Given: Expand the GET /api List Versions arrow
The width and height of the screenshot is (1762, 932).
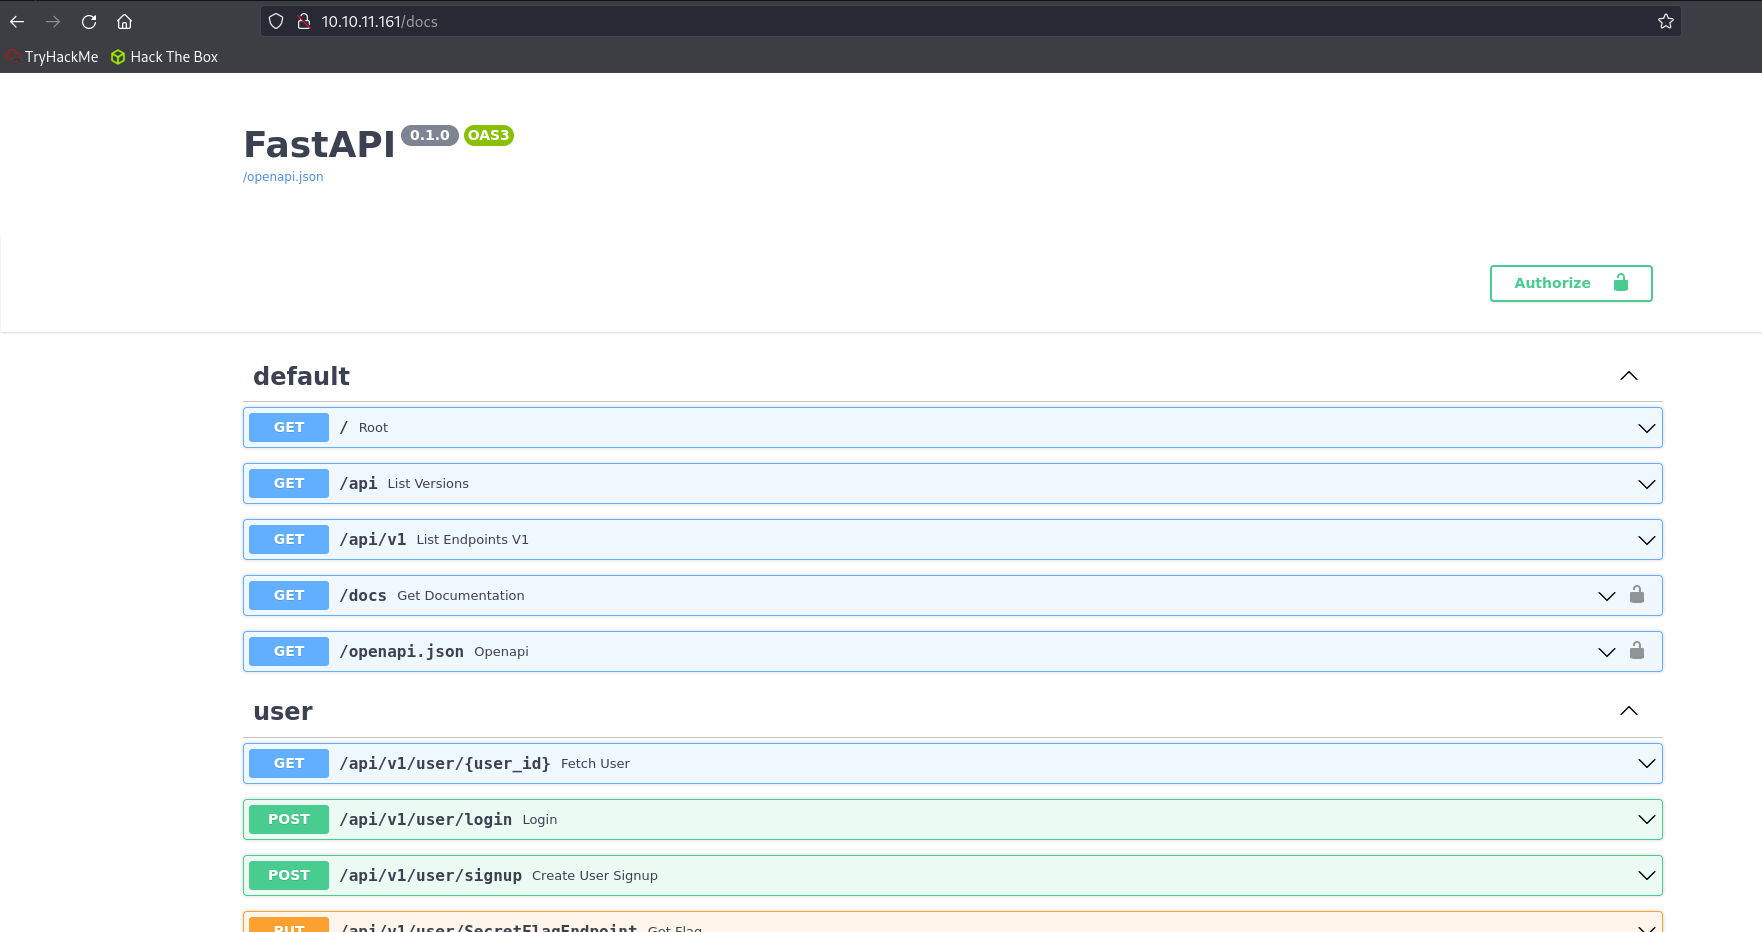Looking at the screenshot, I should coord(1647,484).
